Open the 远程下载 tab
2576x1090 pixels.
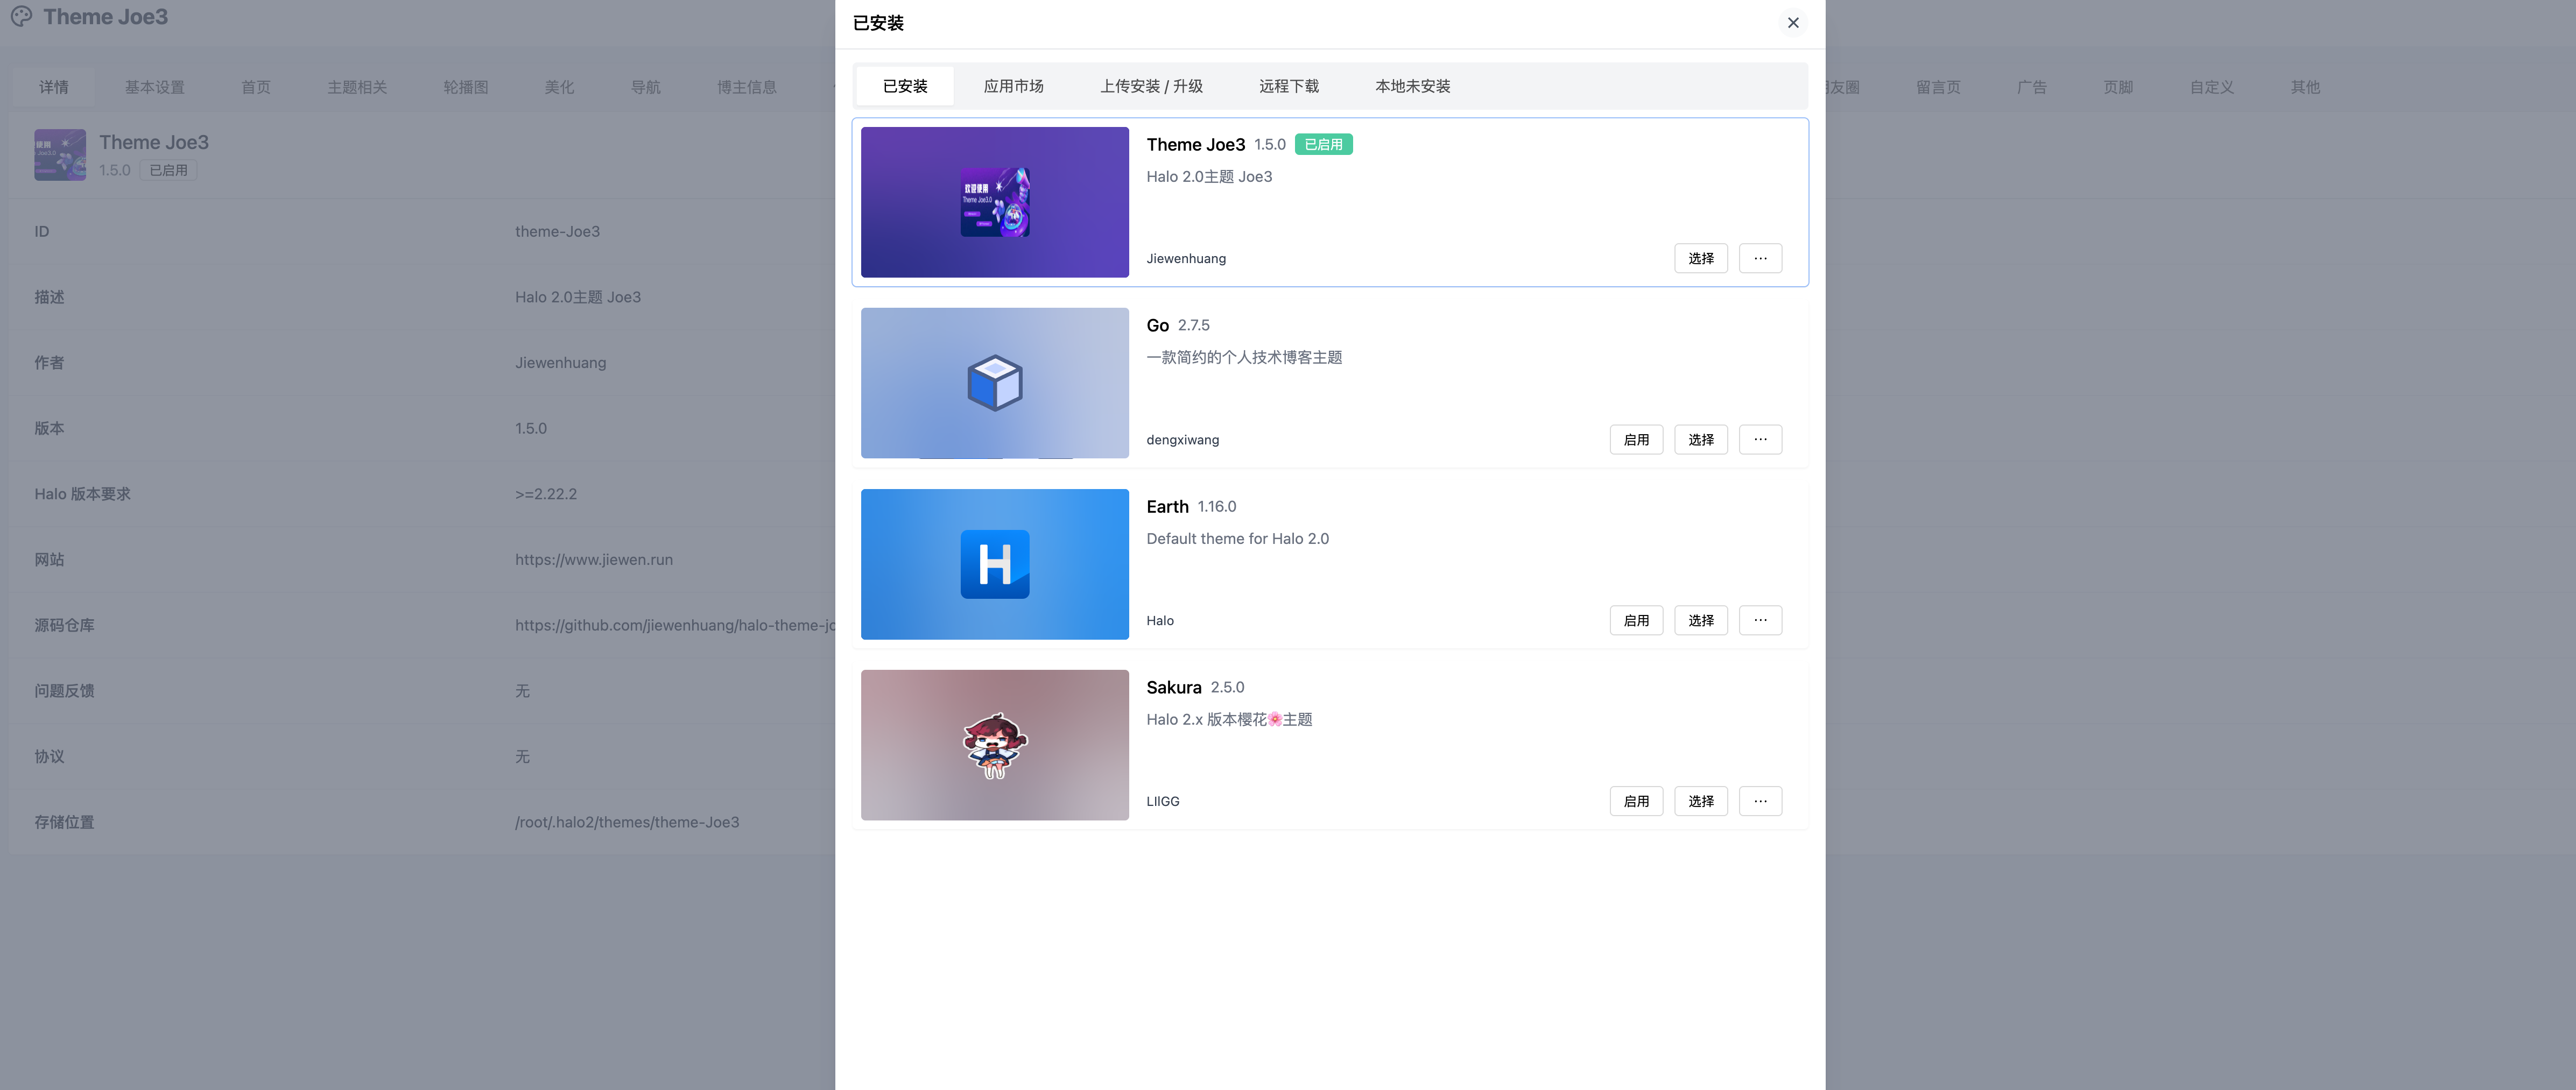(x=1289, y=86)
